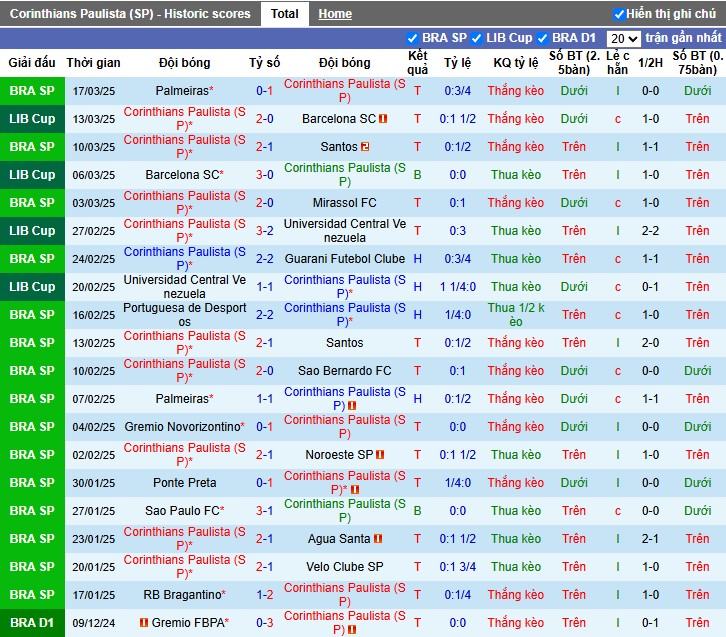Click the 1/2H column header
Image resolution: width=726 pixels, height=637 pixels.
(x=650, y=63)
